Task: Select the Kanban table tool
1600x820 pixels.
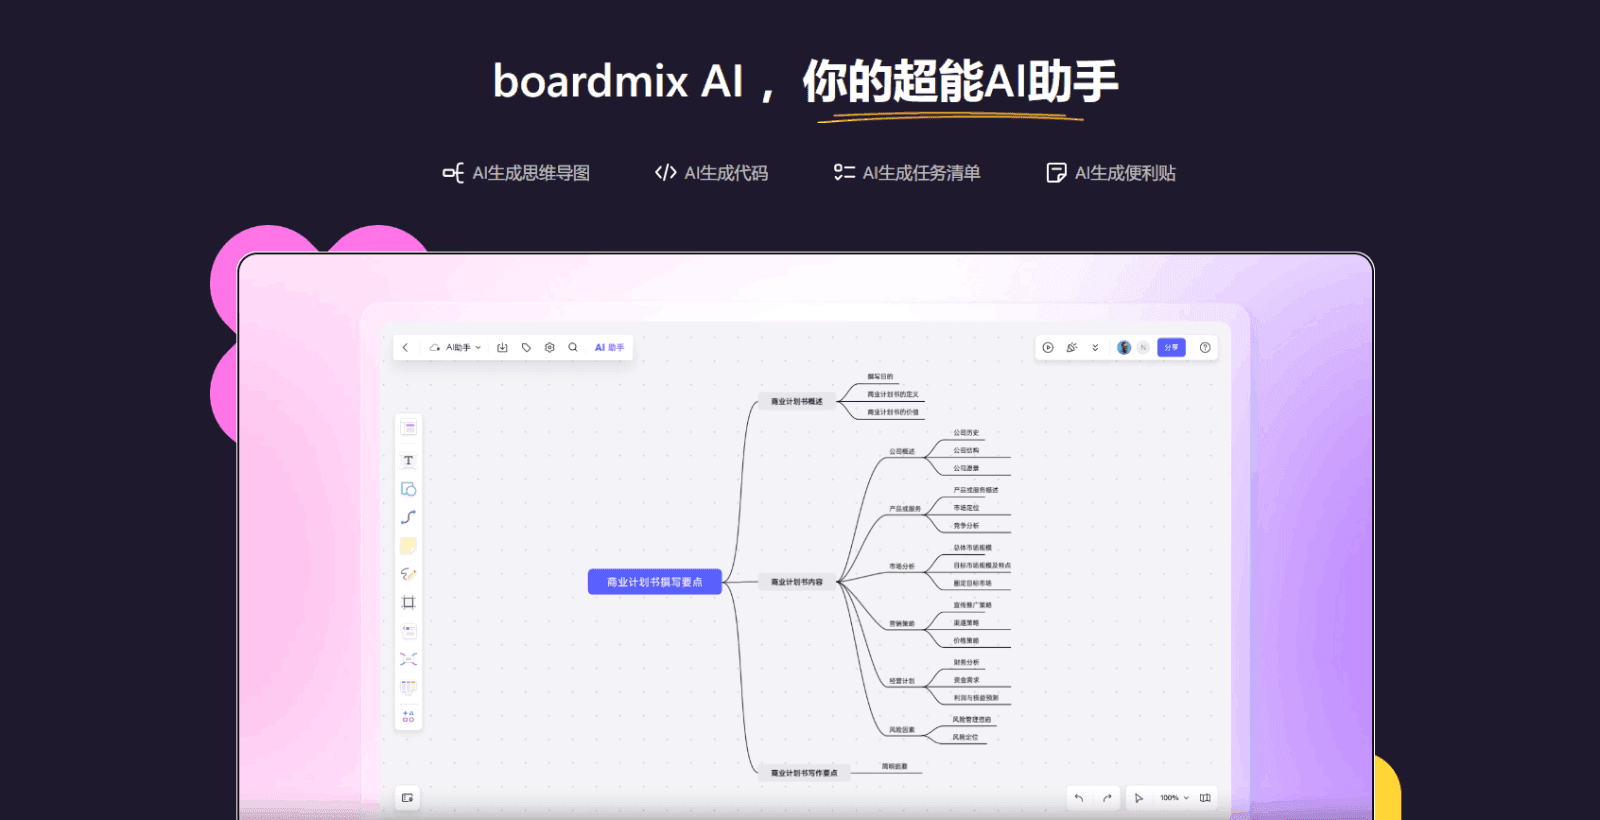Action: point(408,687)
